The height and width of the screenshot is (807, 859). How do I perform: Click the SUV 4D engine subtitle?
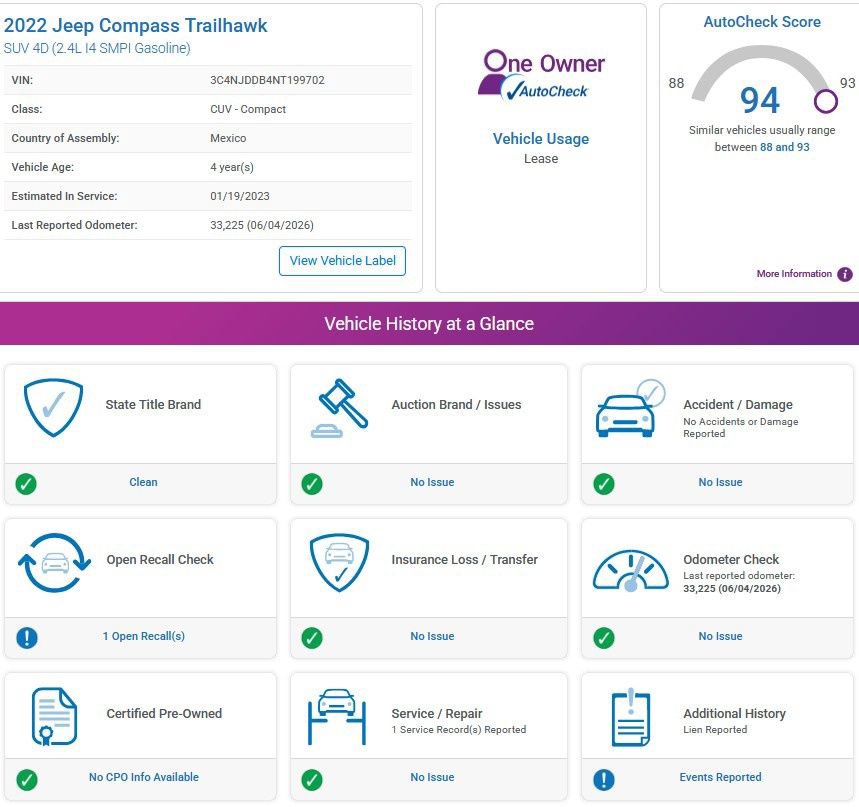point(97,48)
